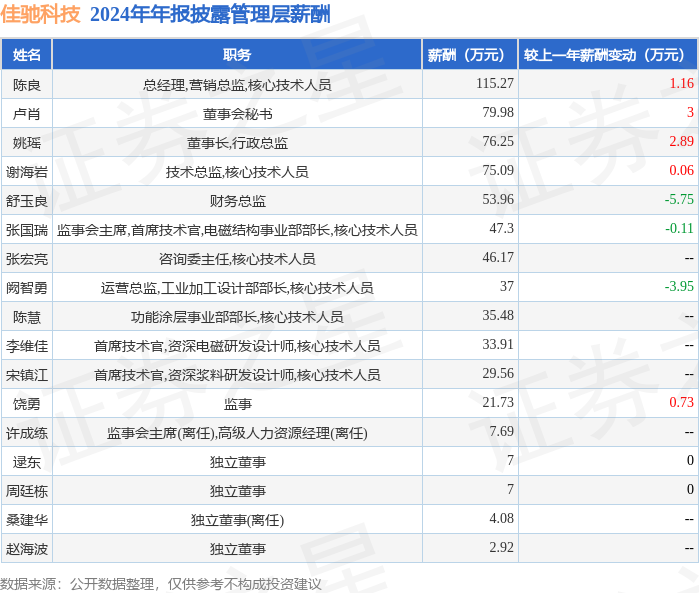699x593 pixels.
Task: Click the salary value 21.73
Action: pos(498,403)
